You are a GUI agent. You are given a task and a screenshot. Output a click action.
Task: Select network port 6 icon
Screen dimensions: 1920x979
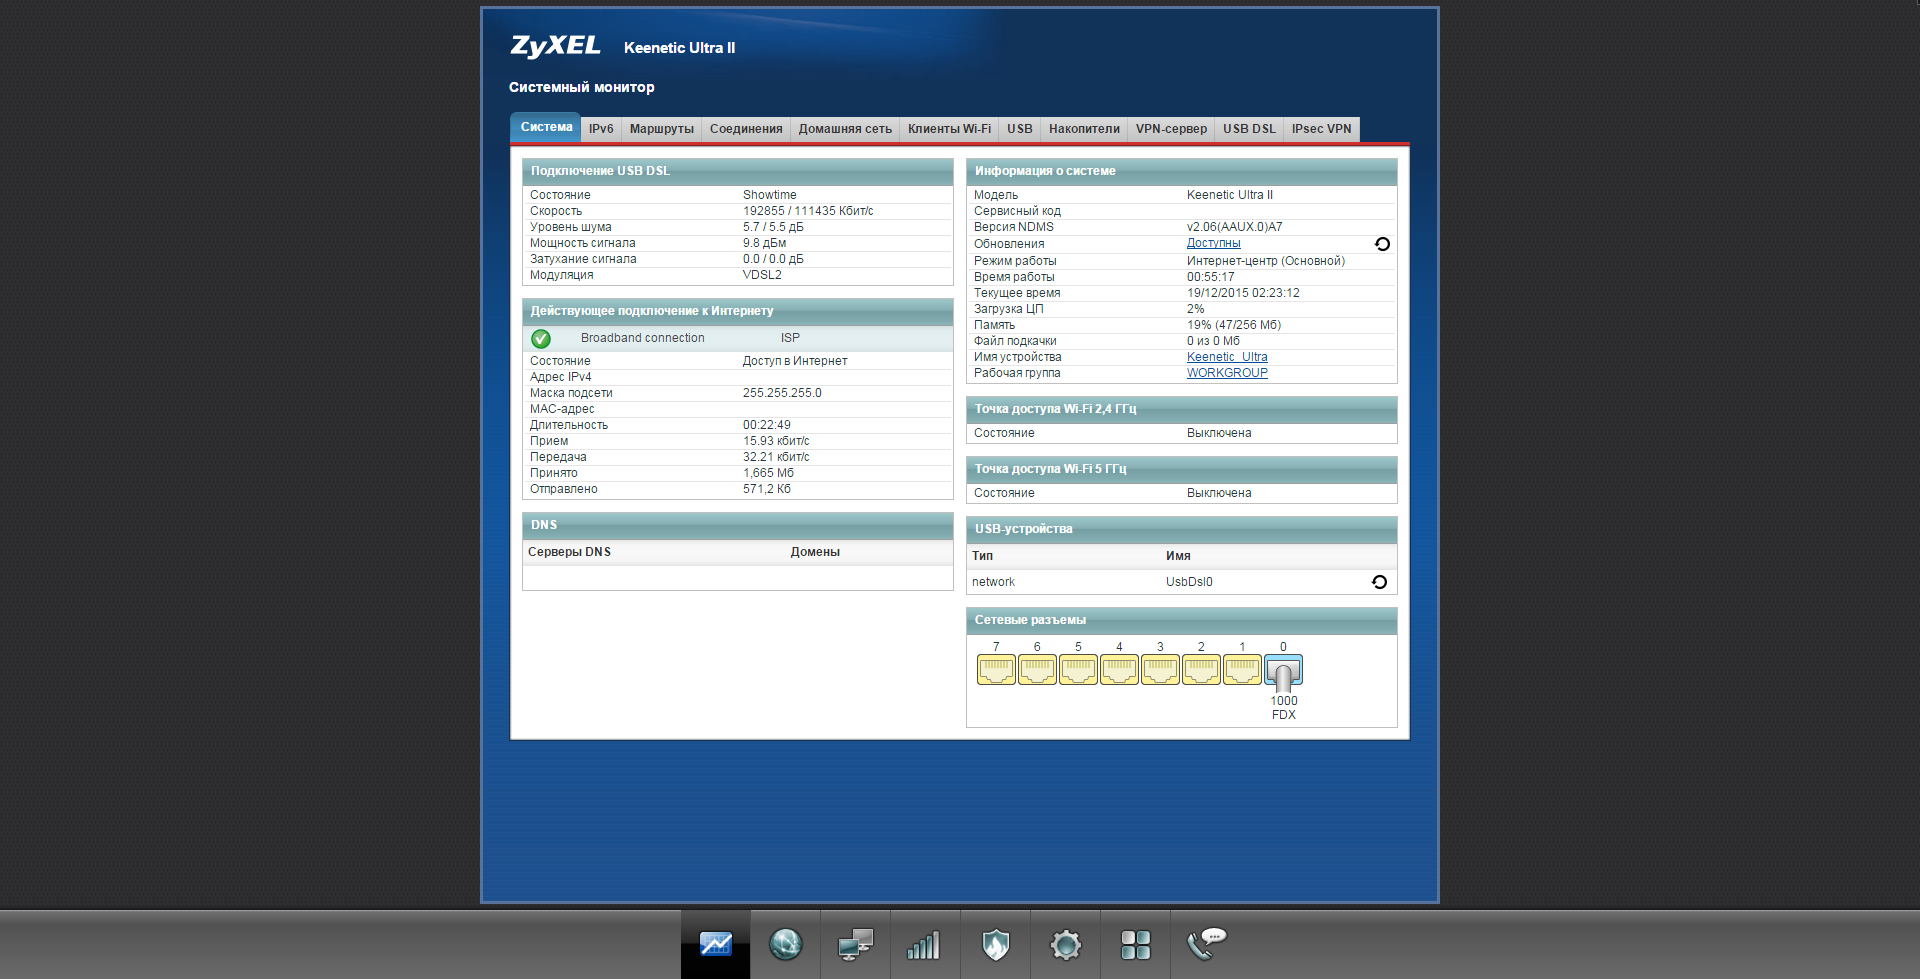click(x=1037, y=669)
